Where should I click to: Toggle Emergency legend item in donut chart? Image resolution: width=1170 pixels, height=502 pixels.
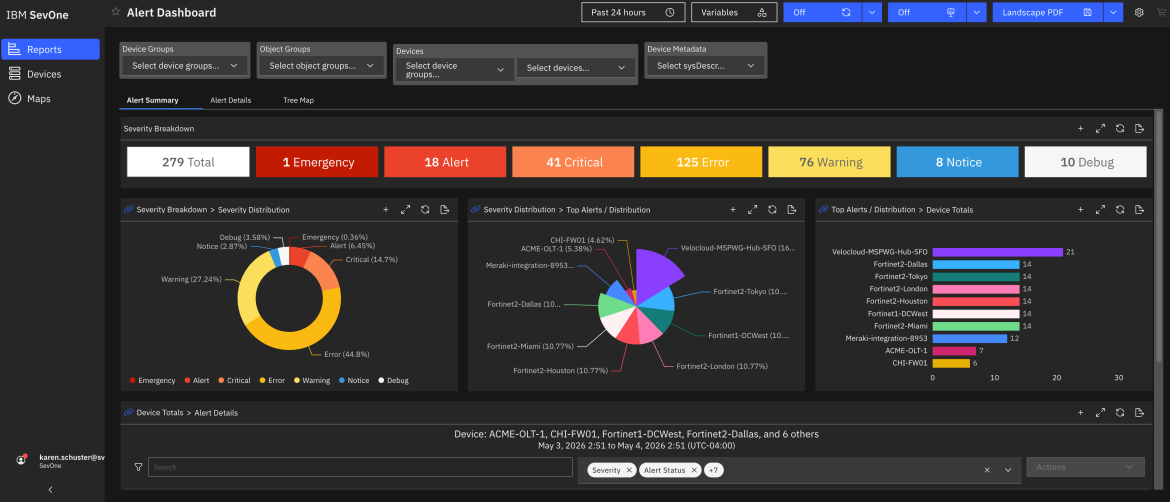(x=152, y=380)
